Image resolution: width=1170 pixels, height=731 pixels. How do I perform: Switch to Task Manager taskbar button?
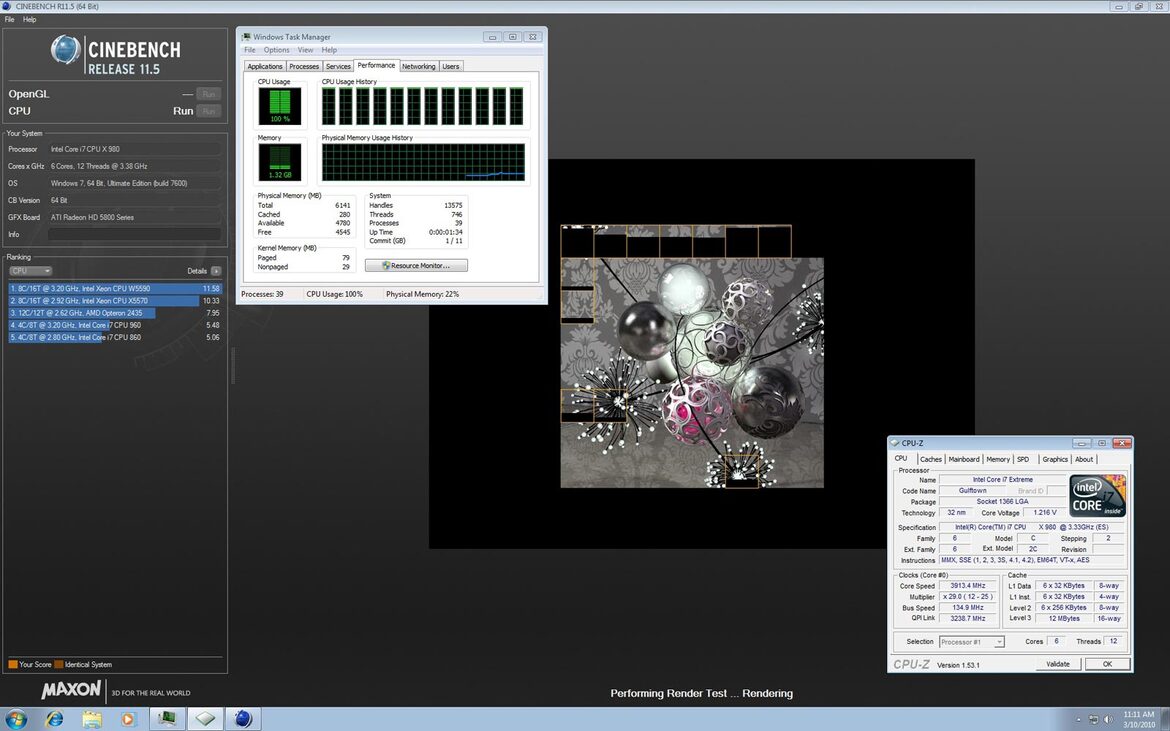click(x=167, y=719)
